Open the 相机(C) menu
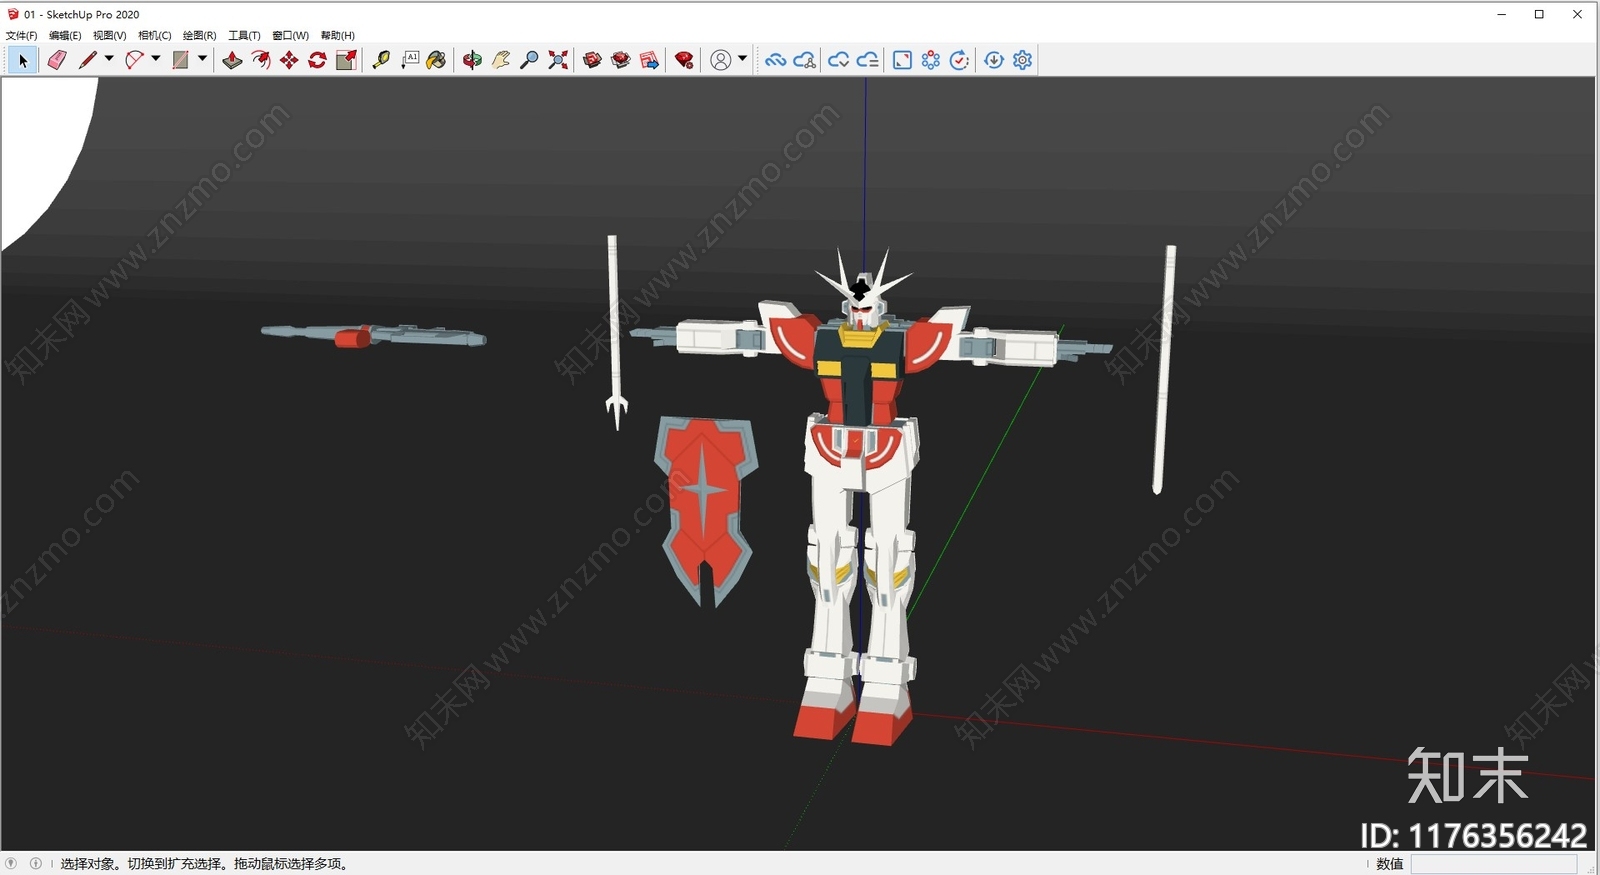Screen dimensions: 1600x875 click(155, 35)
